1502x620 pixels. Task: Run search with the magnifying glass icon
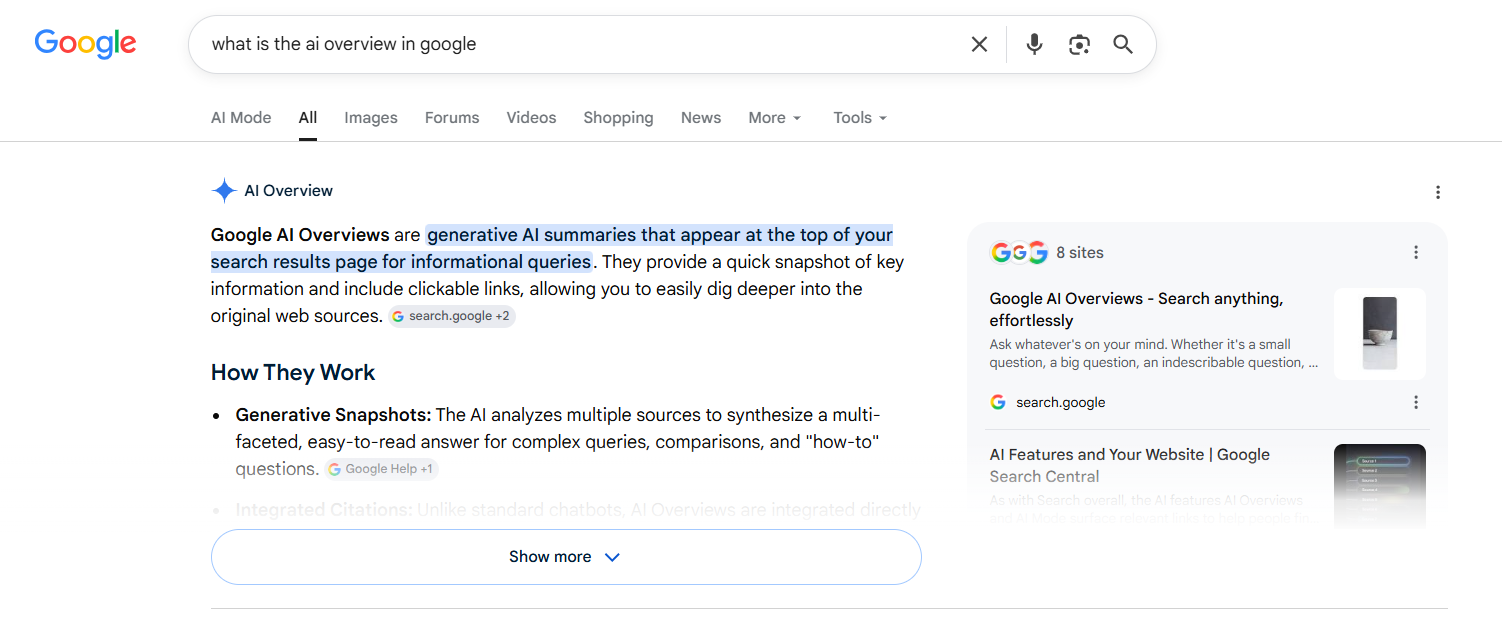1123,44
